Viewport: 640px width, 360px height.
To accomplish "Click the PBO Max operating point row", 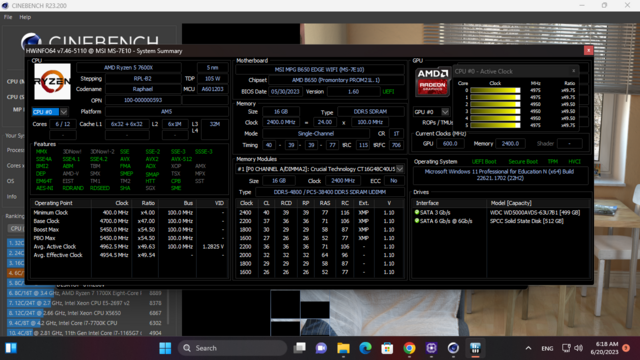I will [x=129, y=238].
